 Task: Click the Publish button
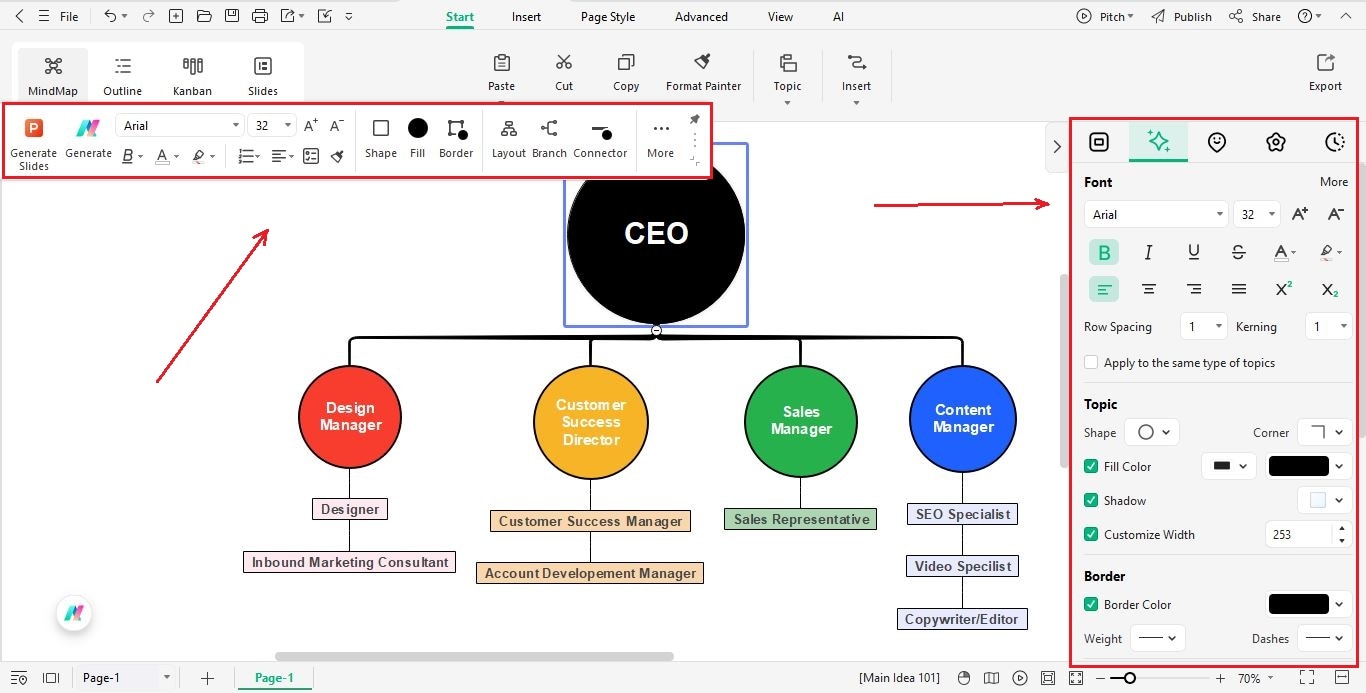[x=1181, y=16]
